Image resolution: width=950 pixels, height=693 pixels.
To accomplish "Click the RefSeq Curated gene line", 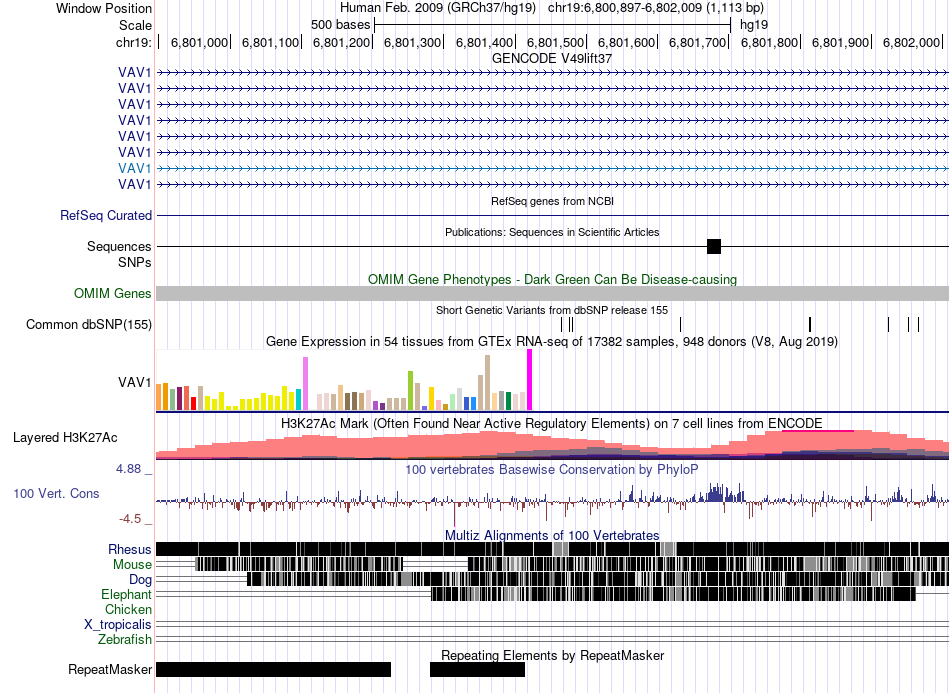I will (x=553, y=216).
